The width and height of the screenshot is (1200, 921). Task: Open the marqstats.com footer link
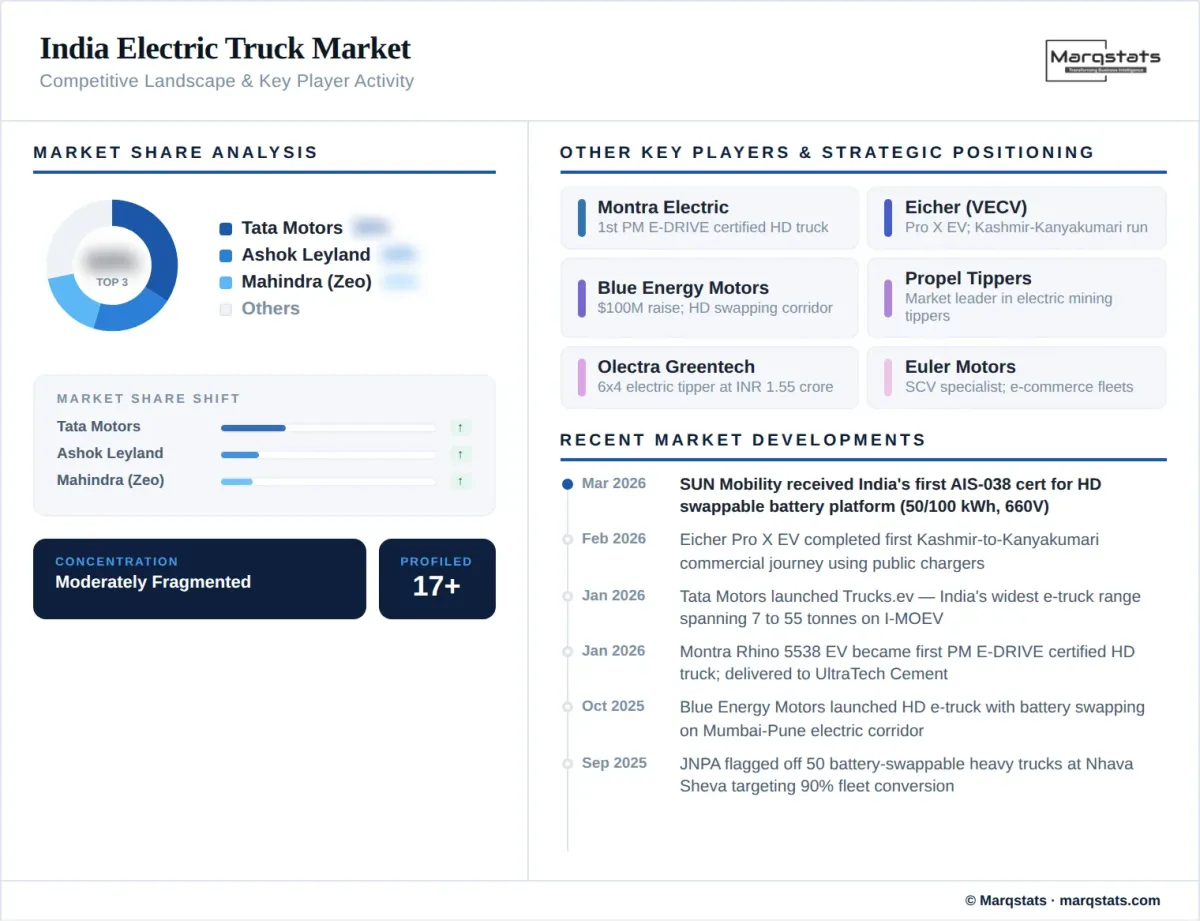(x=1109, y=900)
